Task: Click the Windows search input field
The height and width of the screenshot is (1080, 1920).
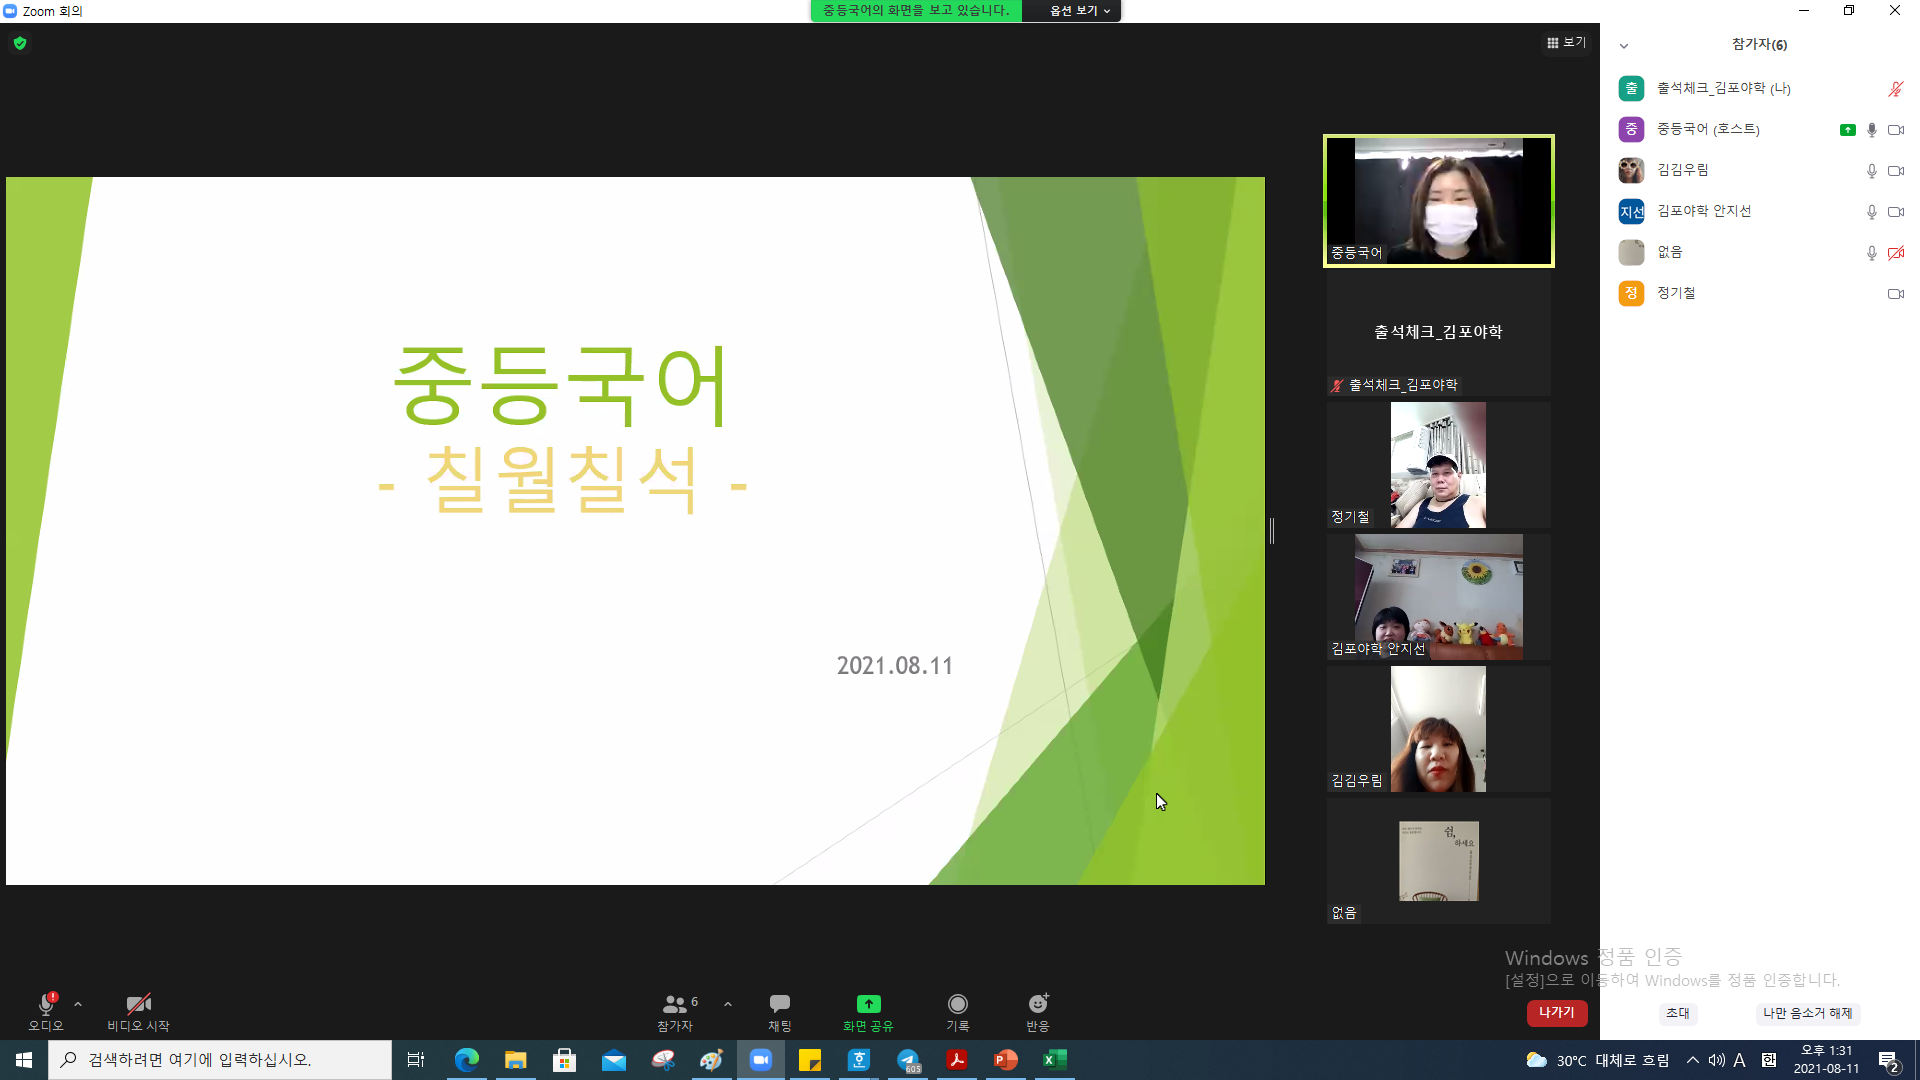Action: click(x=220, y=1060)
